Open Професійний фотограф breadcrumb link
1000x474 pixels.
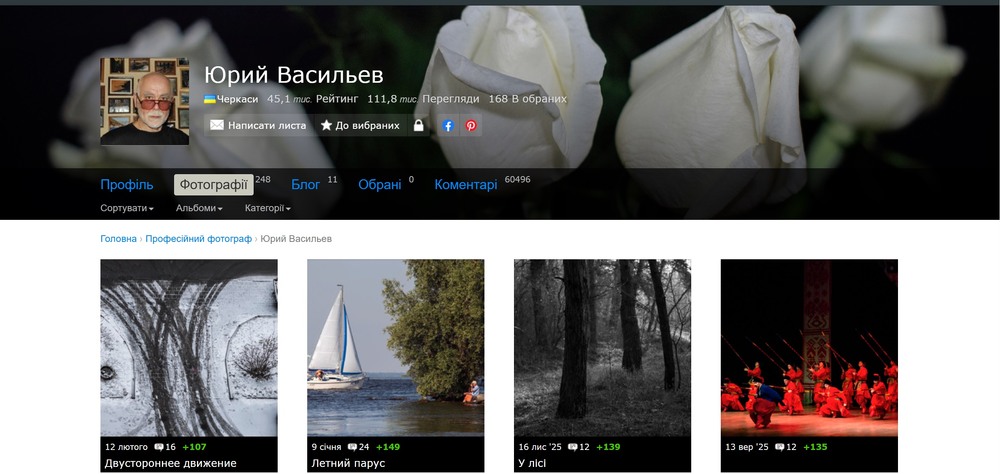click(198, 239)
